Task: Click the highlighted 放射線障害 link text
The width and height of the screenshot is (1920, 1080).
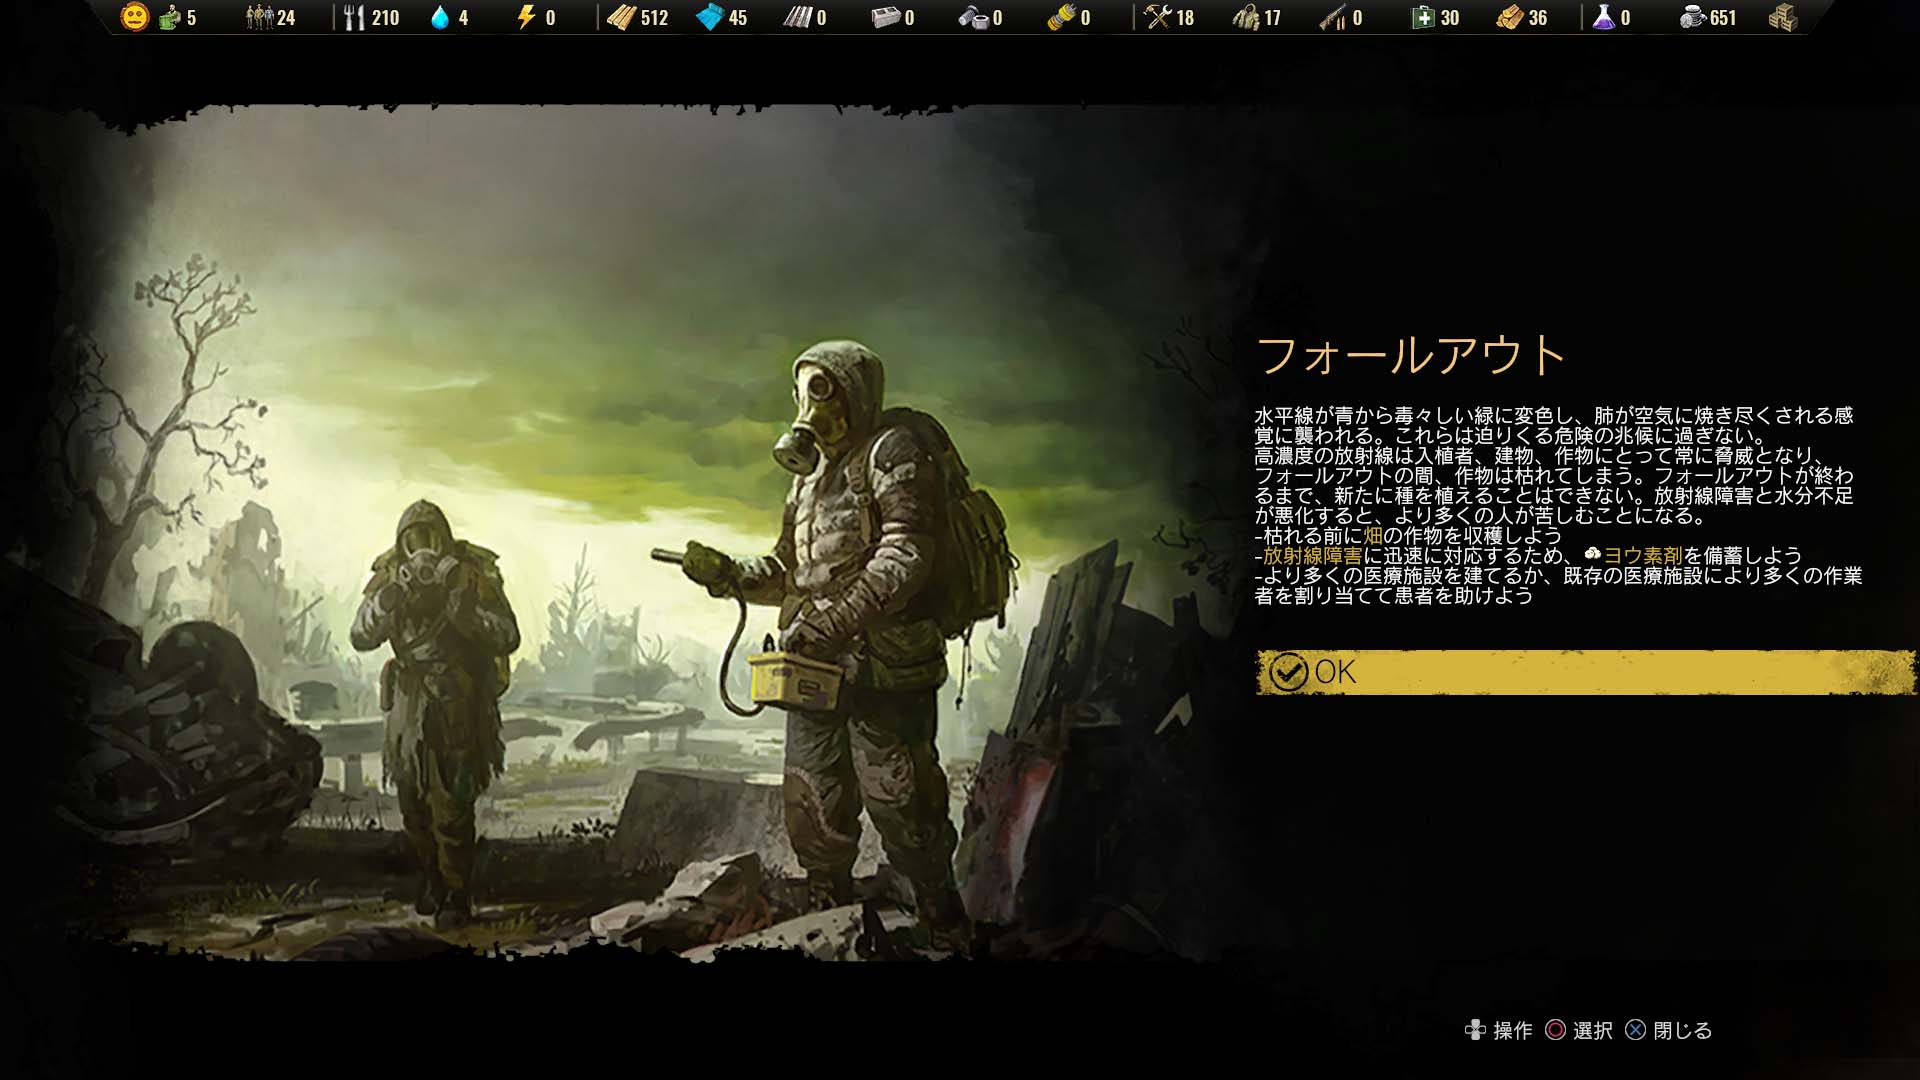Action: tap(1312, 556)
